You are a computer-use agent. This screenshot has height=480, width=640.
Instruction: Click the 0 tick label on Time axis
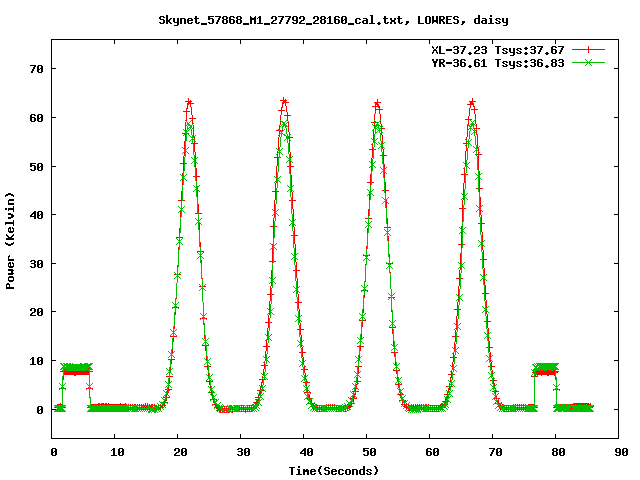(54, 452)
